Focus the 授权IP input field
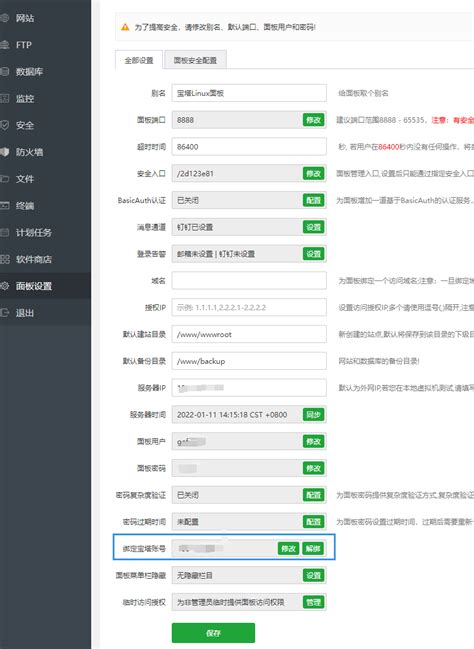 (x=249, y=308)
